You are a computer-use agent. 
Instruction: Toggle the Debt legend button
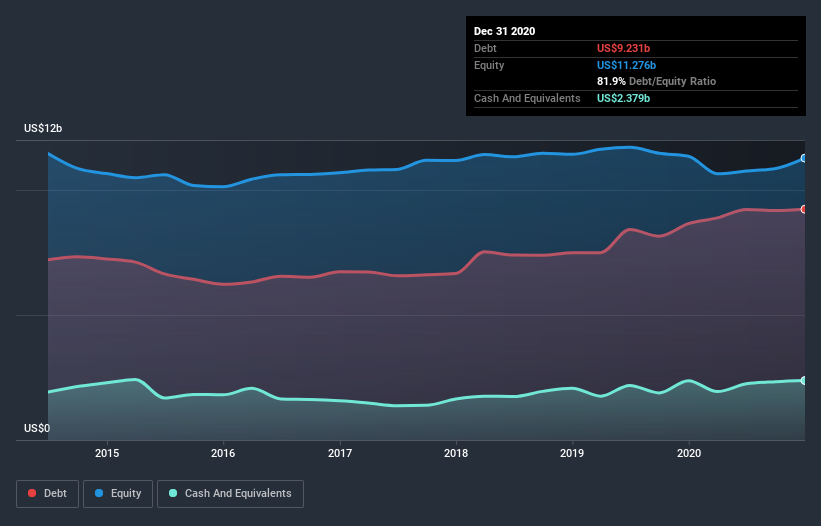[47, 494]
